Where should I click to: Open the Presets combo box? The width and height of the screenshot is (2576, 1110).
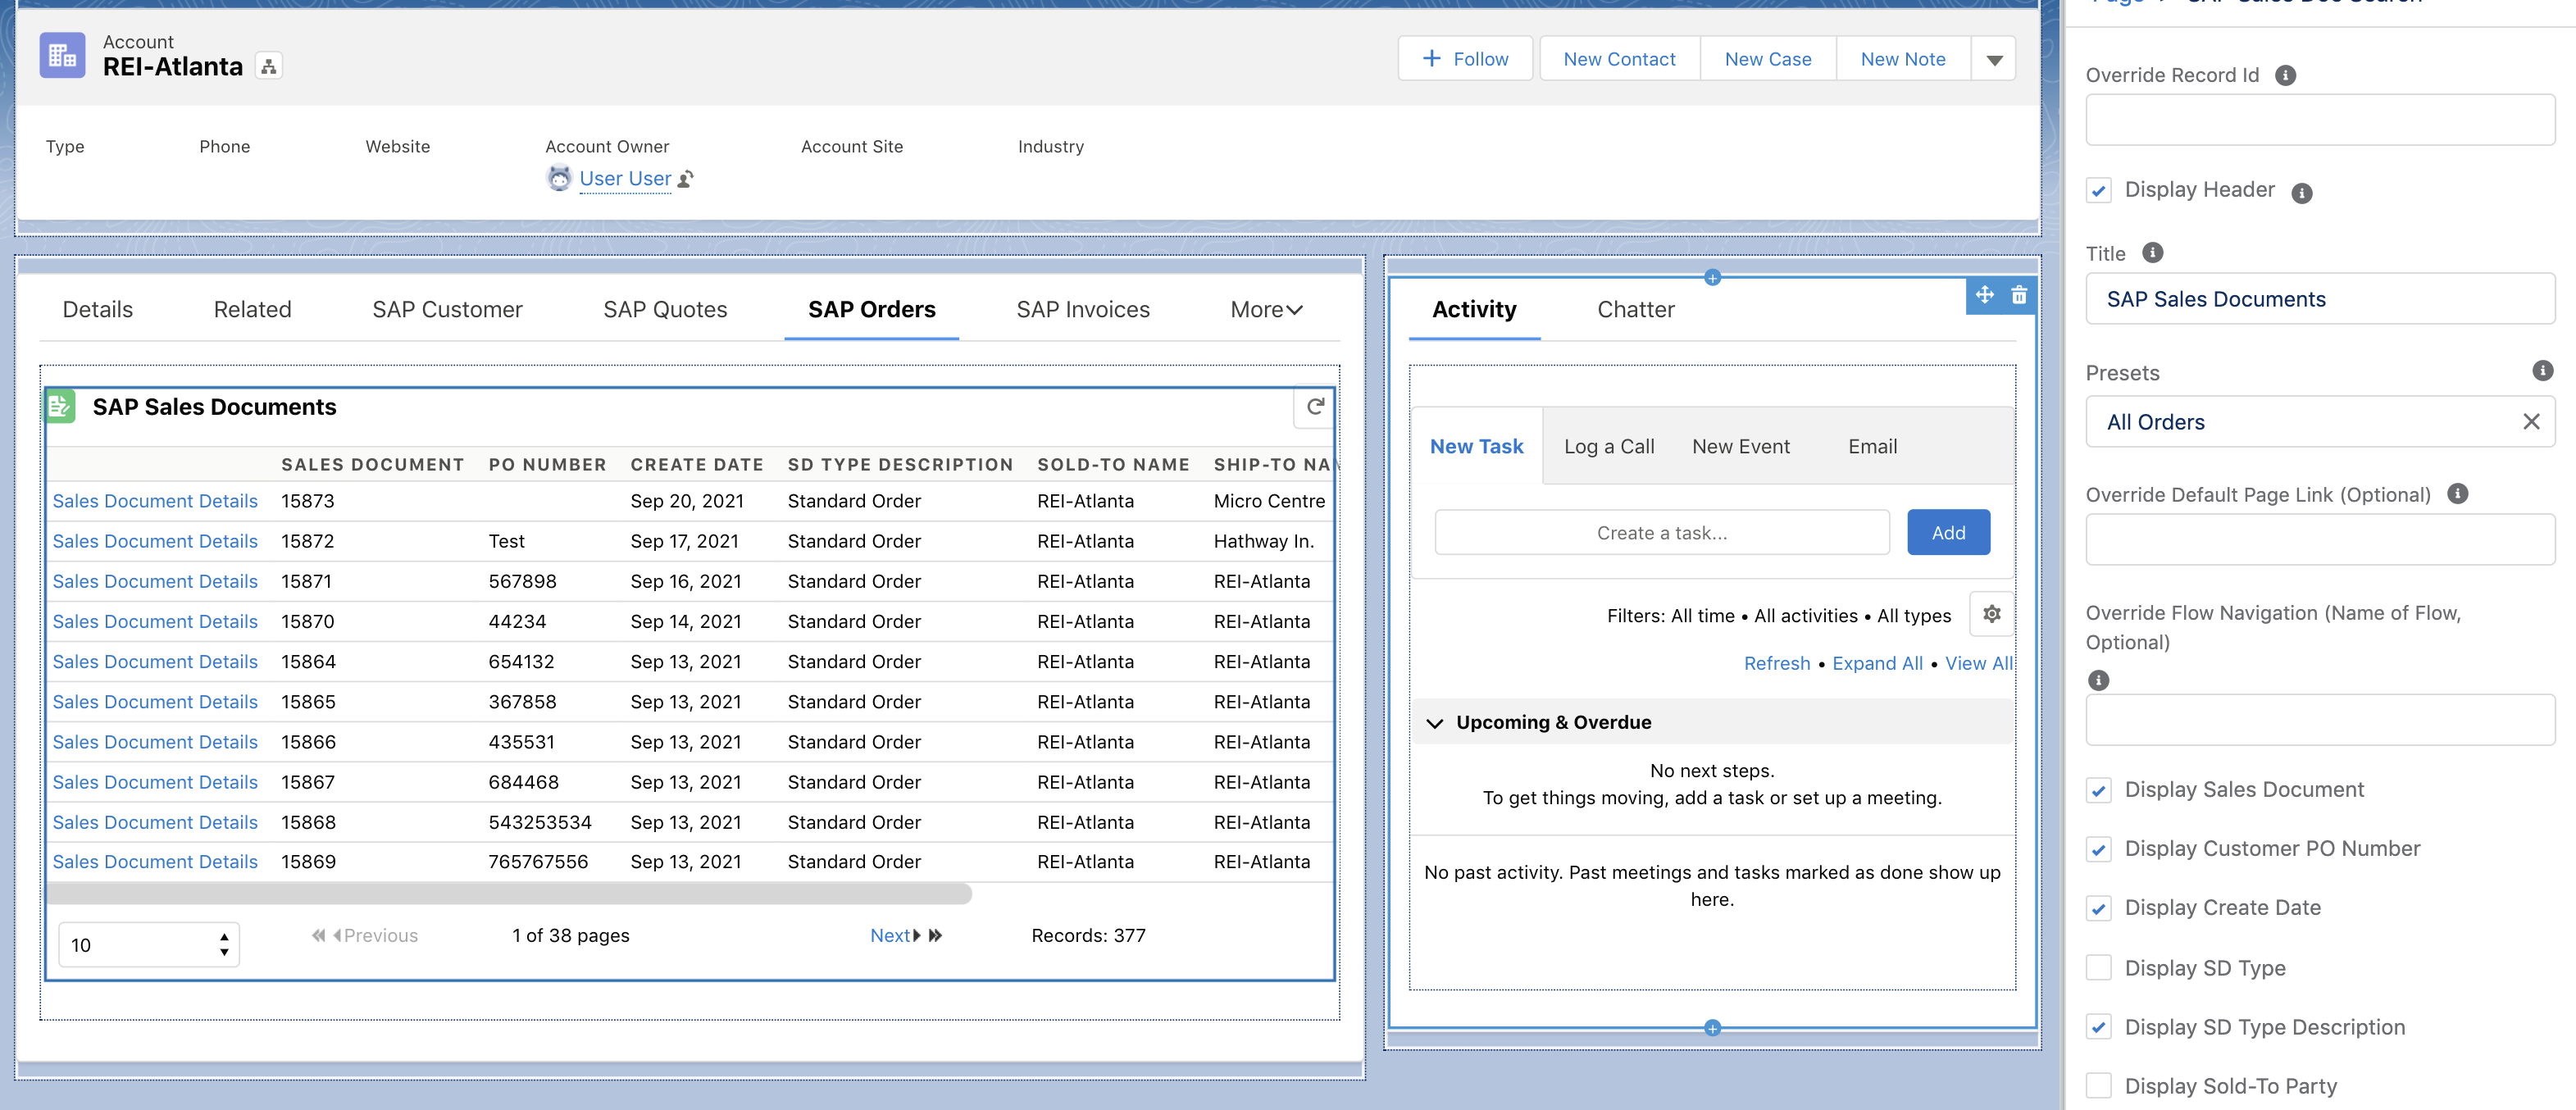(2319, 422)
